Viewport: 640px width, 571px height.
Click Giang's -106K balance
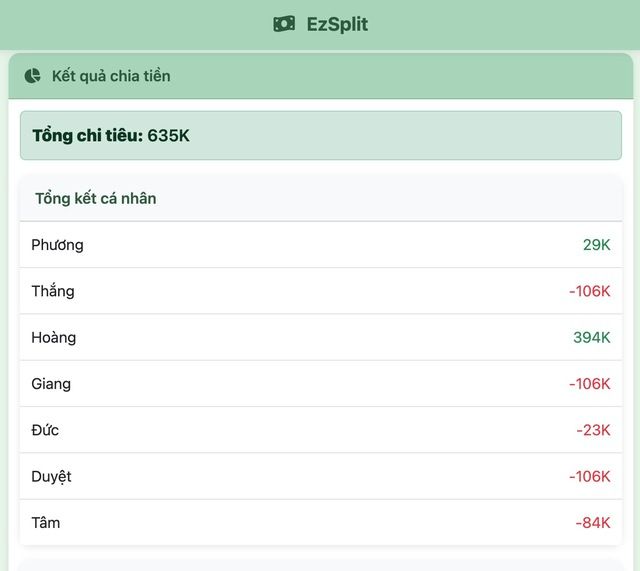coord(589,384)
